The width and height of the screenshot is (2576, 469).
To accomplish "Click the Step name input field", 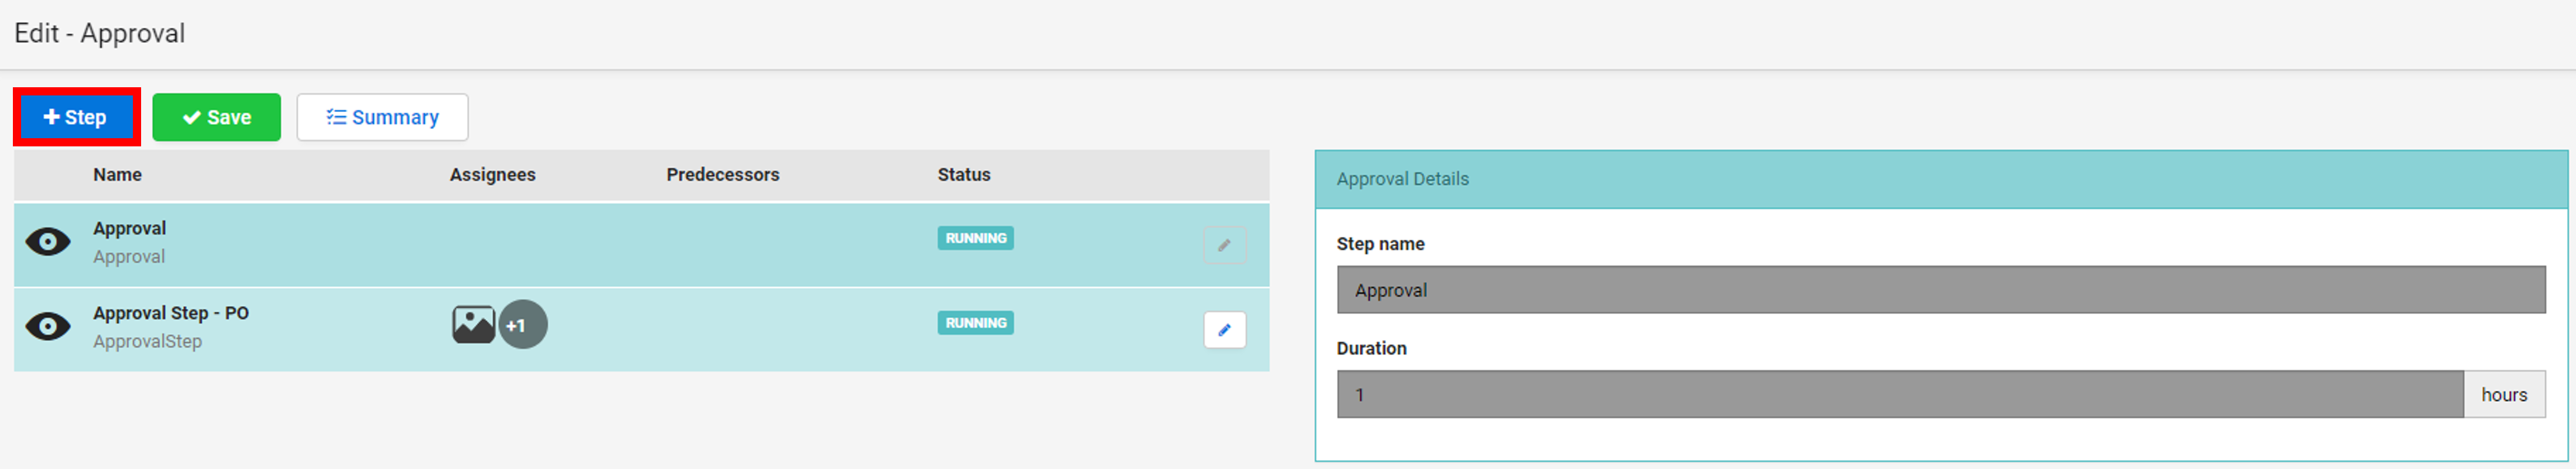I will pos(1940,290).
